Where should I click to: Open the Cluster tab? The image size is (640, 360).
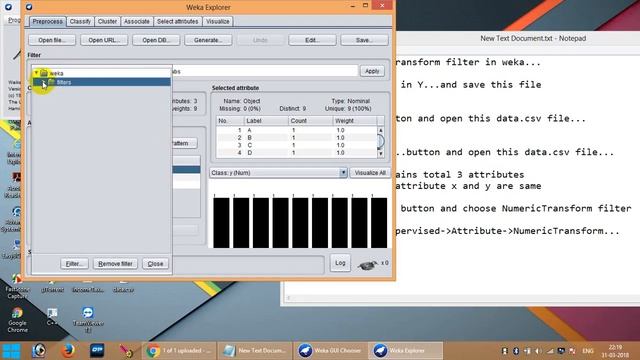coord(107,21)
